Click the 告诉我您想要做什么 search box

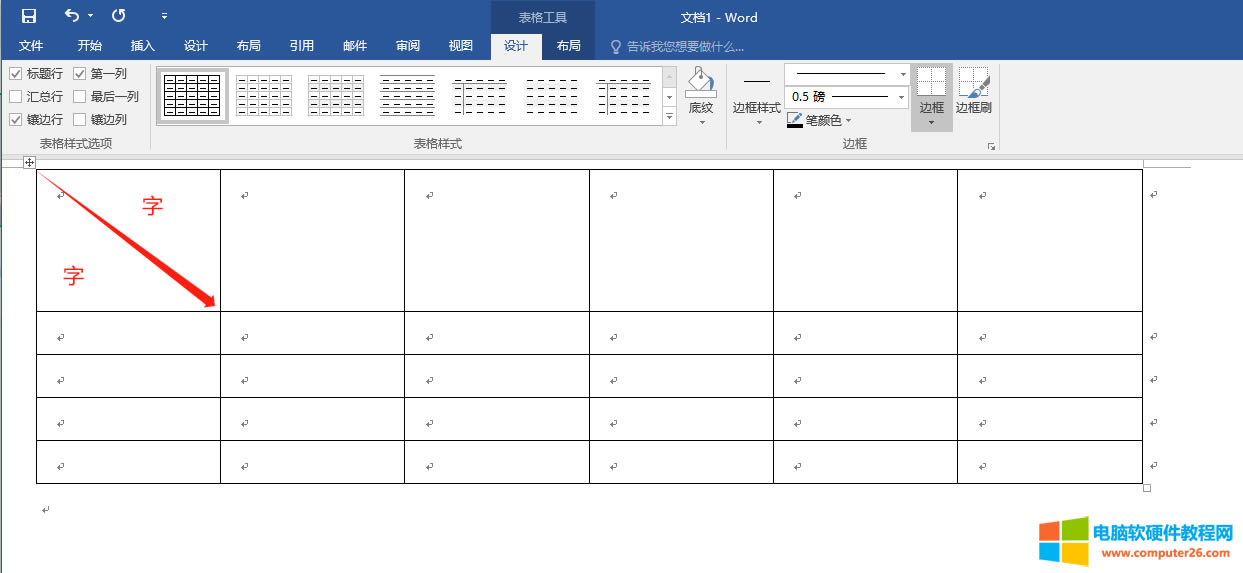(x=685, y=46)
